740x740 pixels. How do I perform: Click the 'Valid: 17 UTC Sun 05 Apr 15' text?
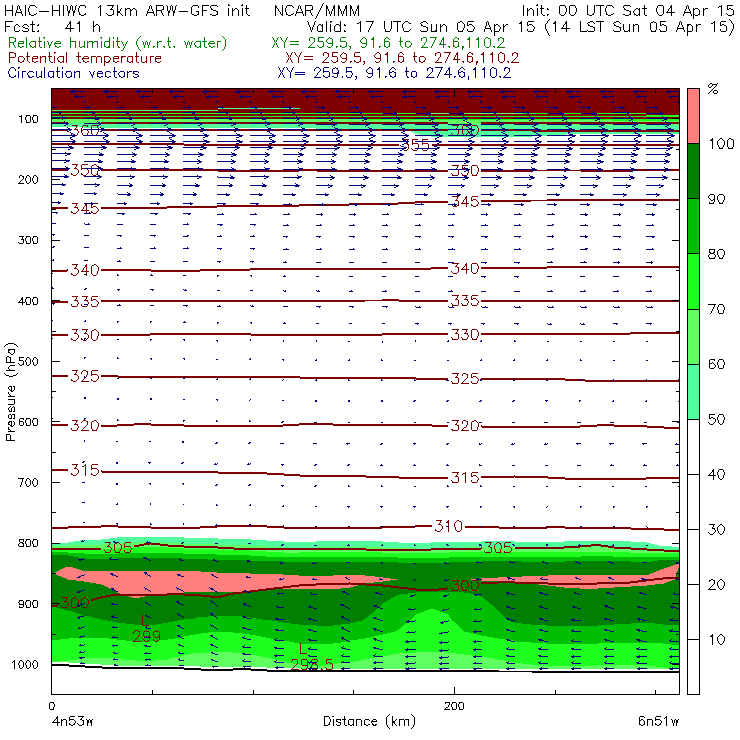tap(421, 27)
